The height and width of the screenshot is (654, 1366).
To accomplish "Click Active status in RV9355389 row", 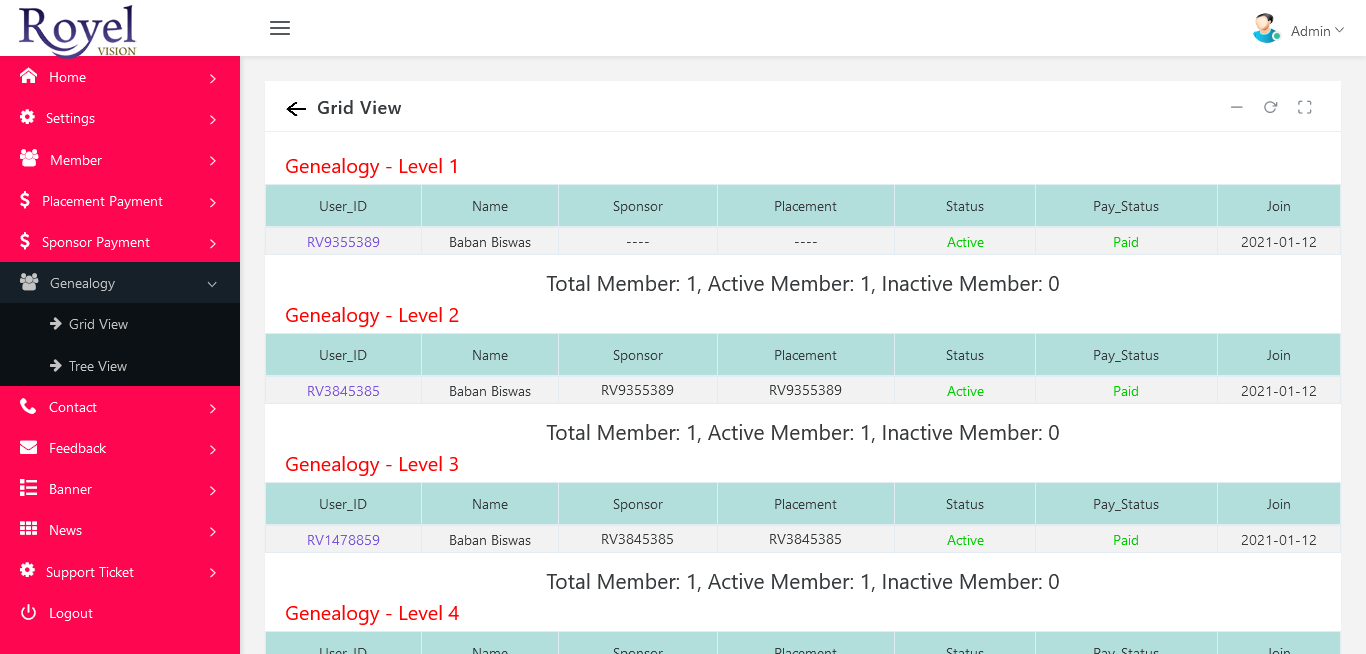I will [965, 242].
